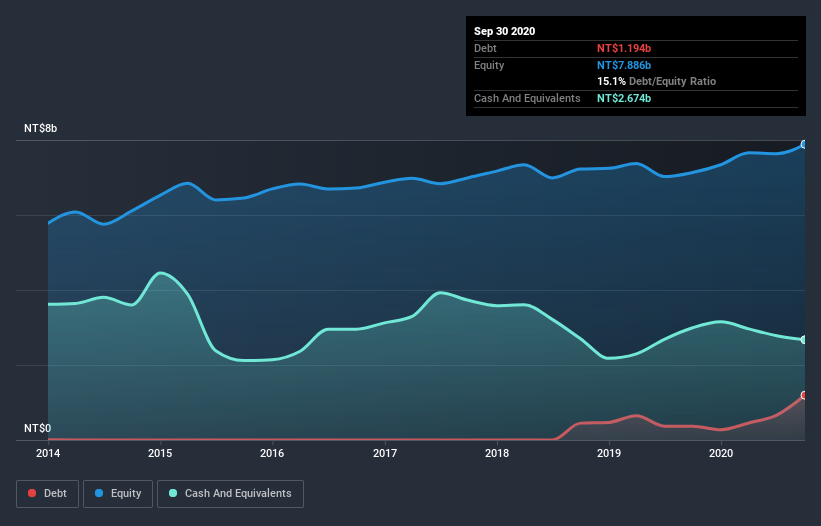Click the Cash And Equivalents label in tooltip
Screen dimensions: 821x526
(527, 98)
